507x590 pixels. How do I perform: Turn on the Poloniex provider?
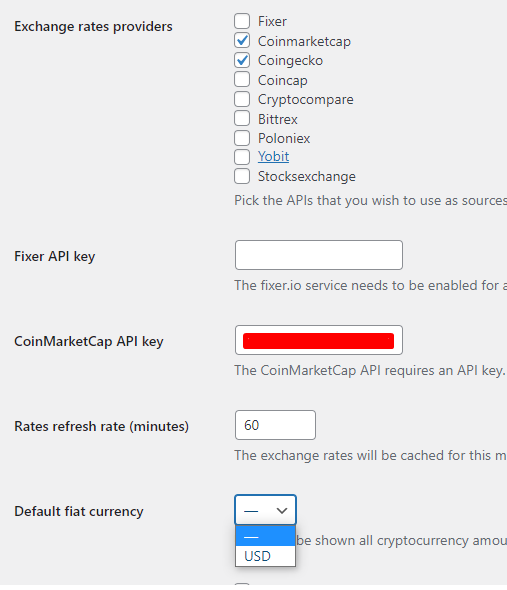[242, 138]
